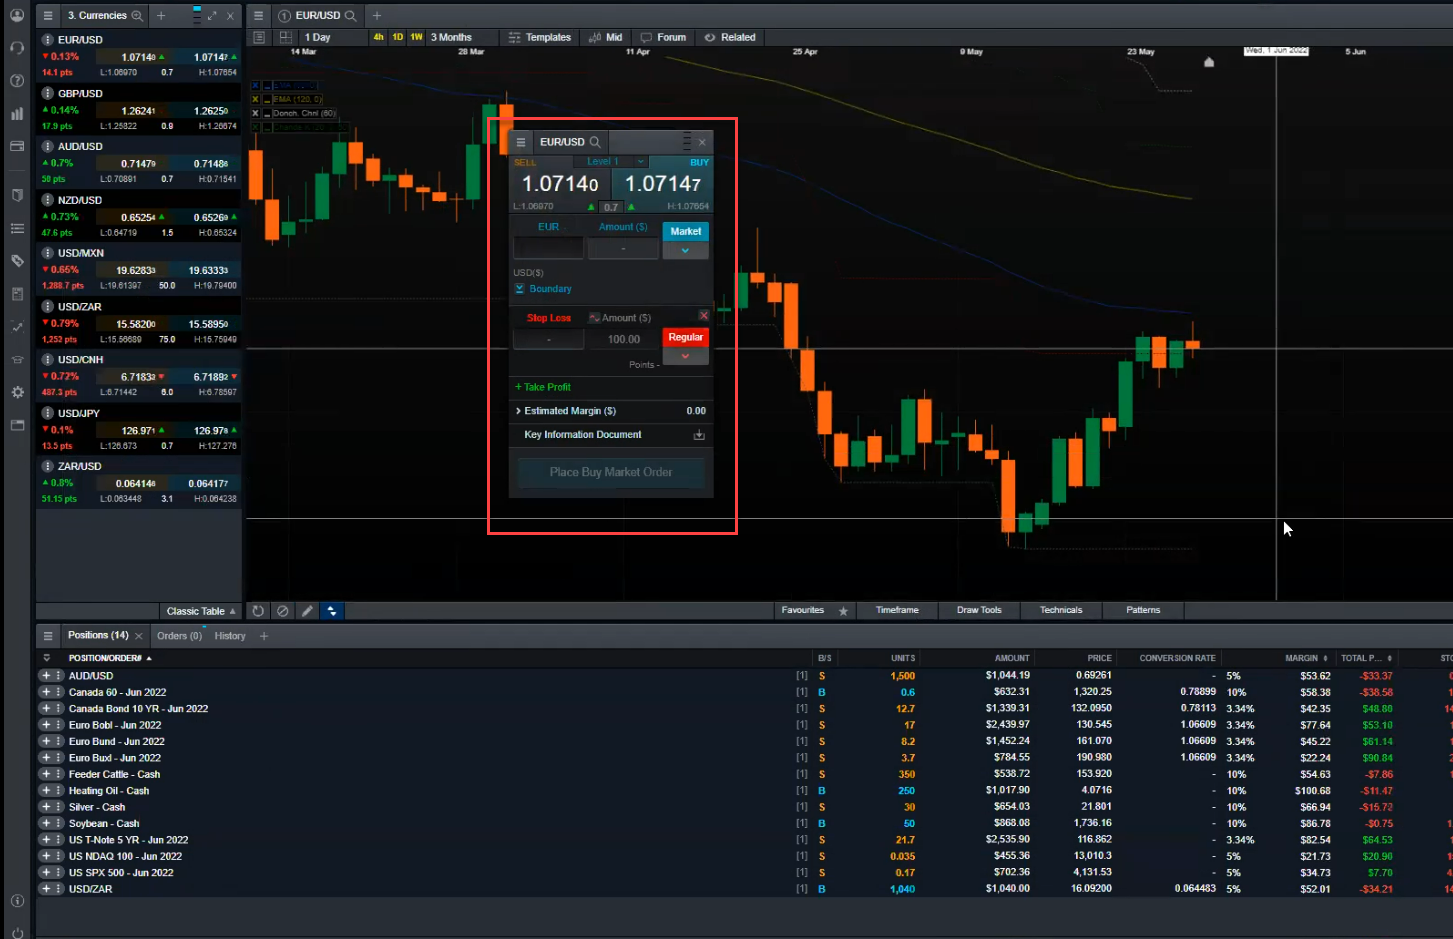Click the EUR quantity input field
Image resolution: width=1453 pixels, height=939 pixels.
tap(548, 248)
